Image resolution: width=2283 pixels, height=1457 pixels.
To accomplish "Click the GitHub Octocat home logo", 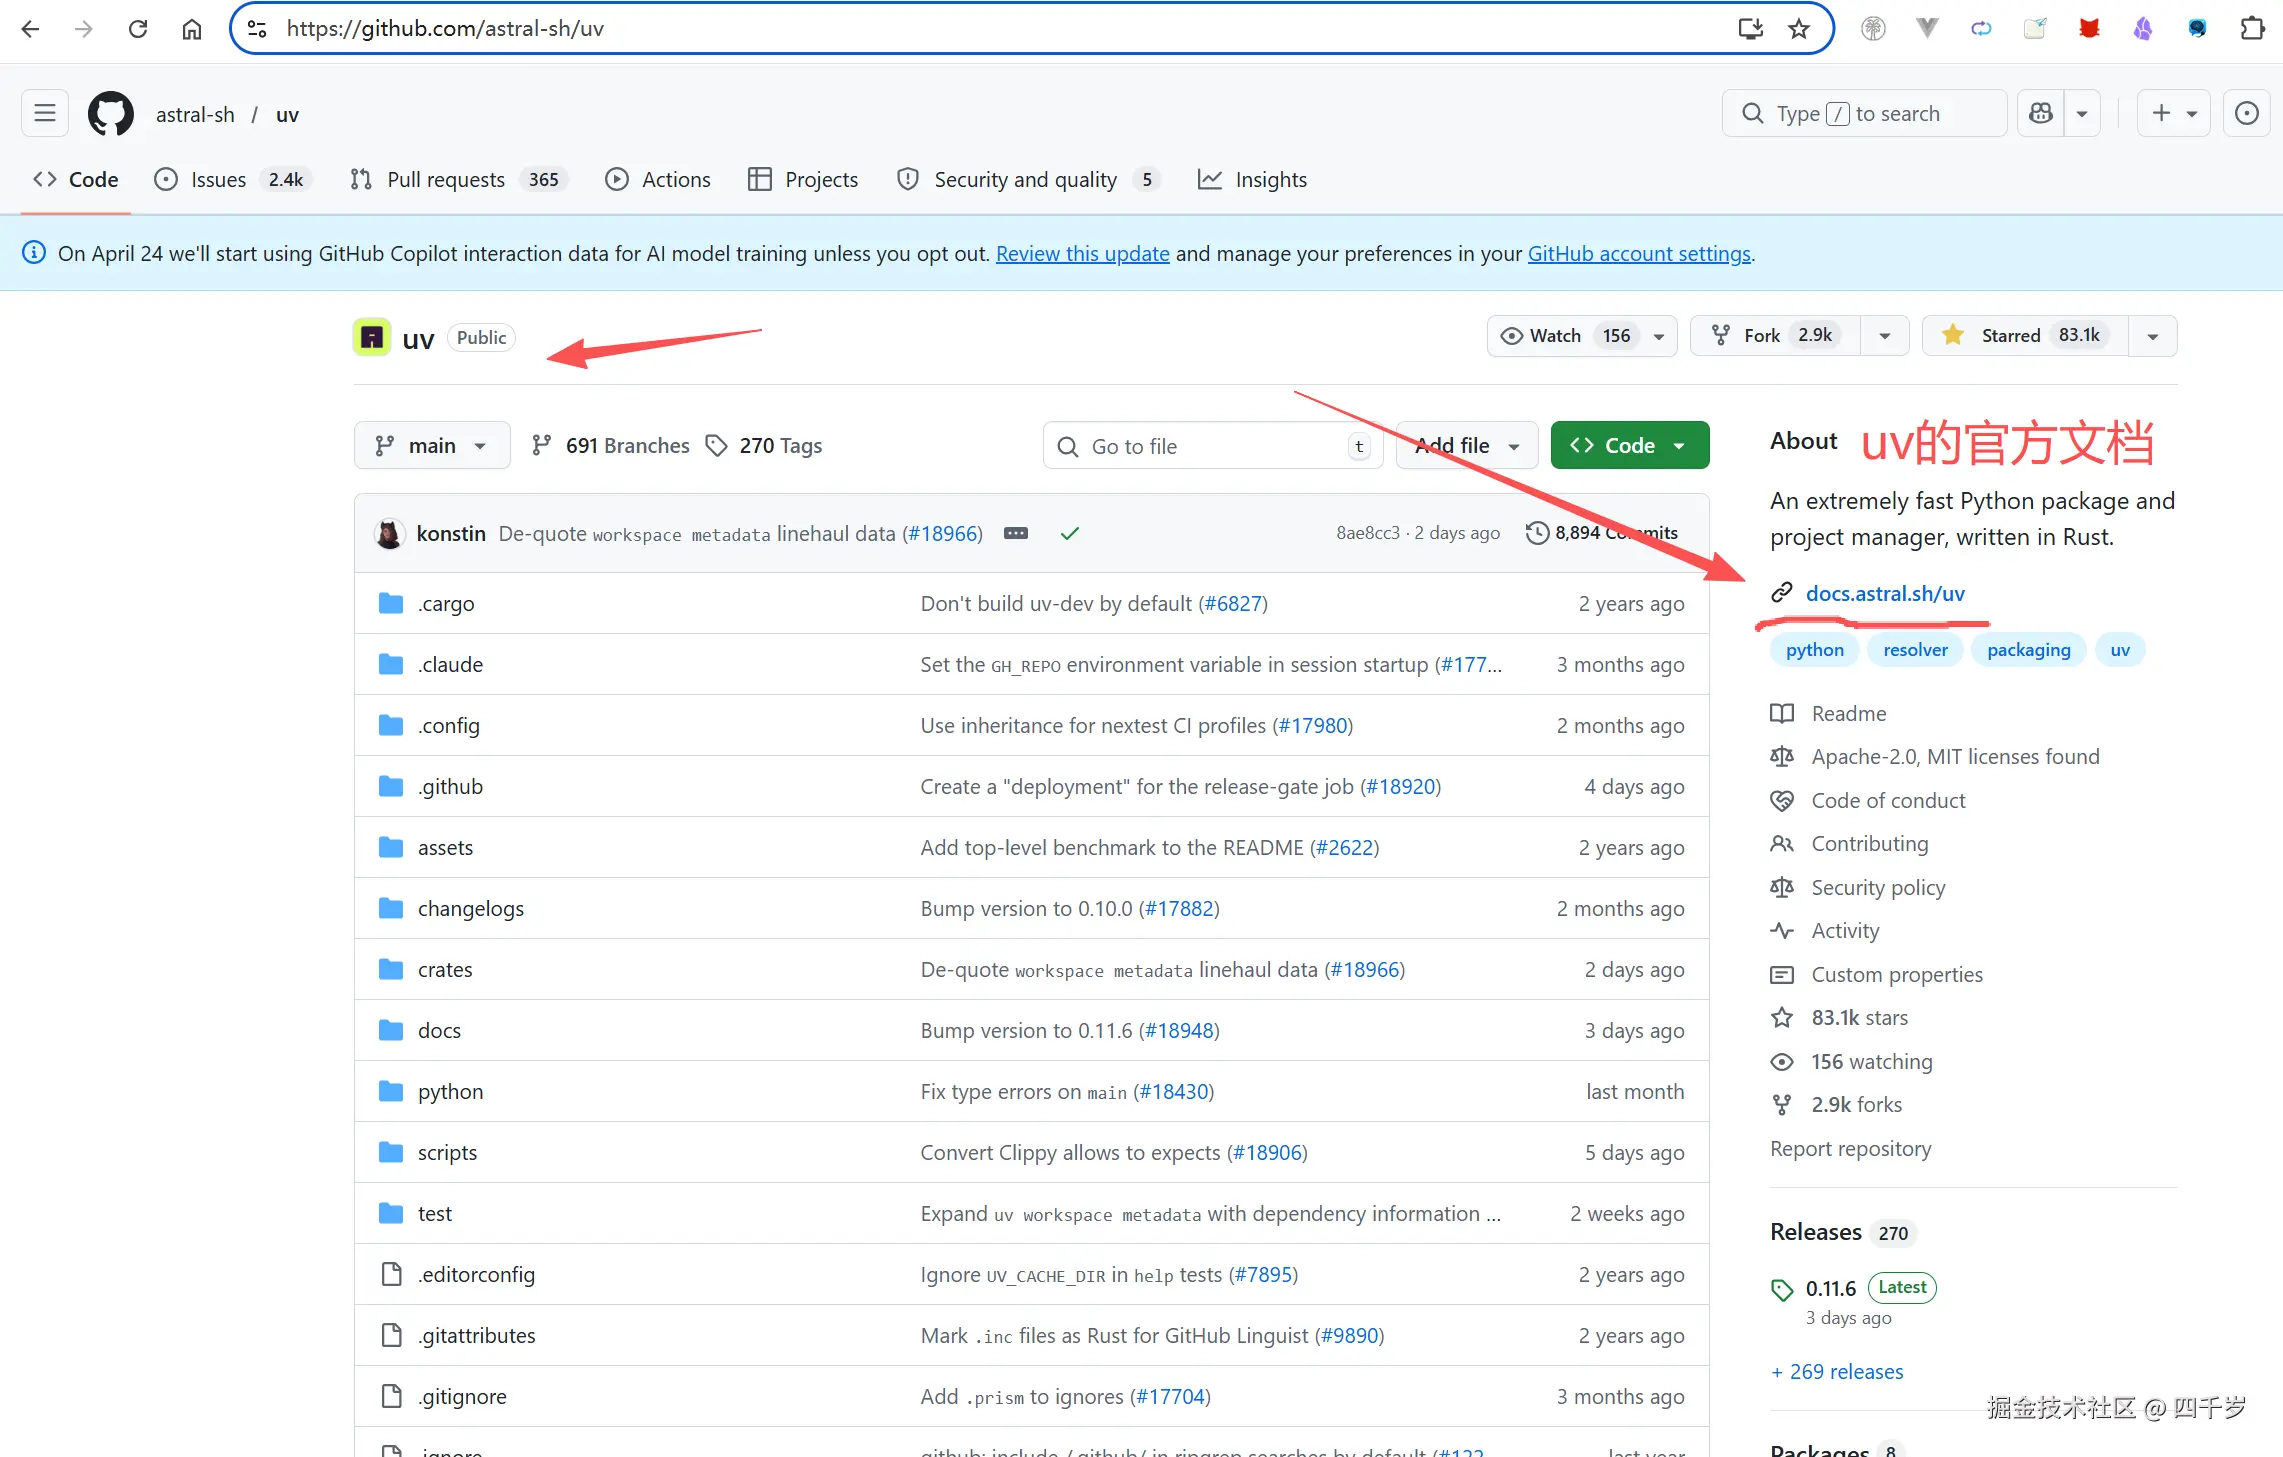I will click(x=110, y=114).
